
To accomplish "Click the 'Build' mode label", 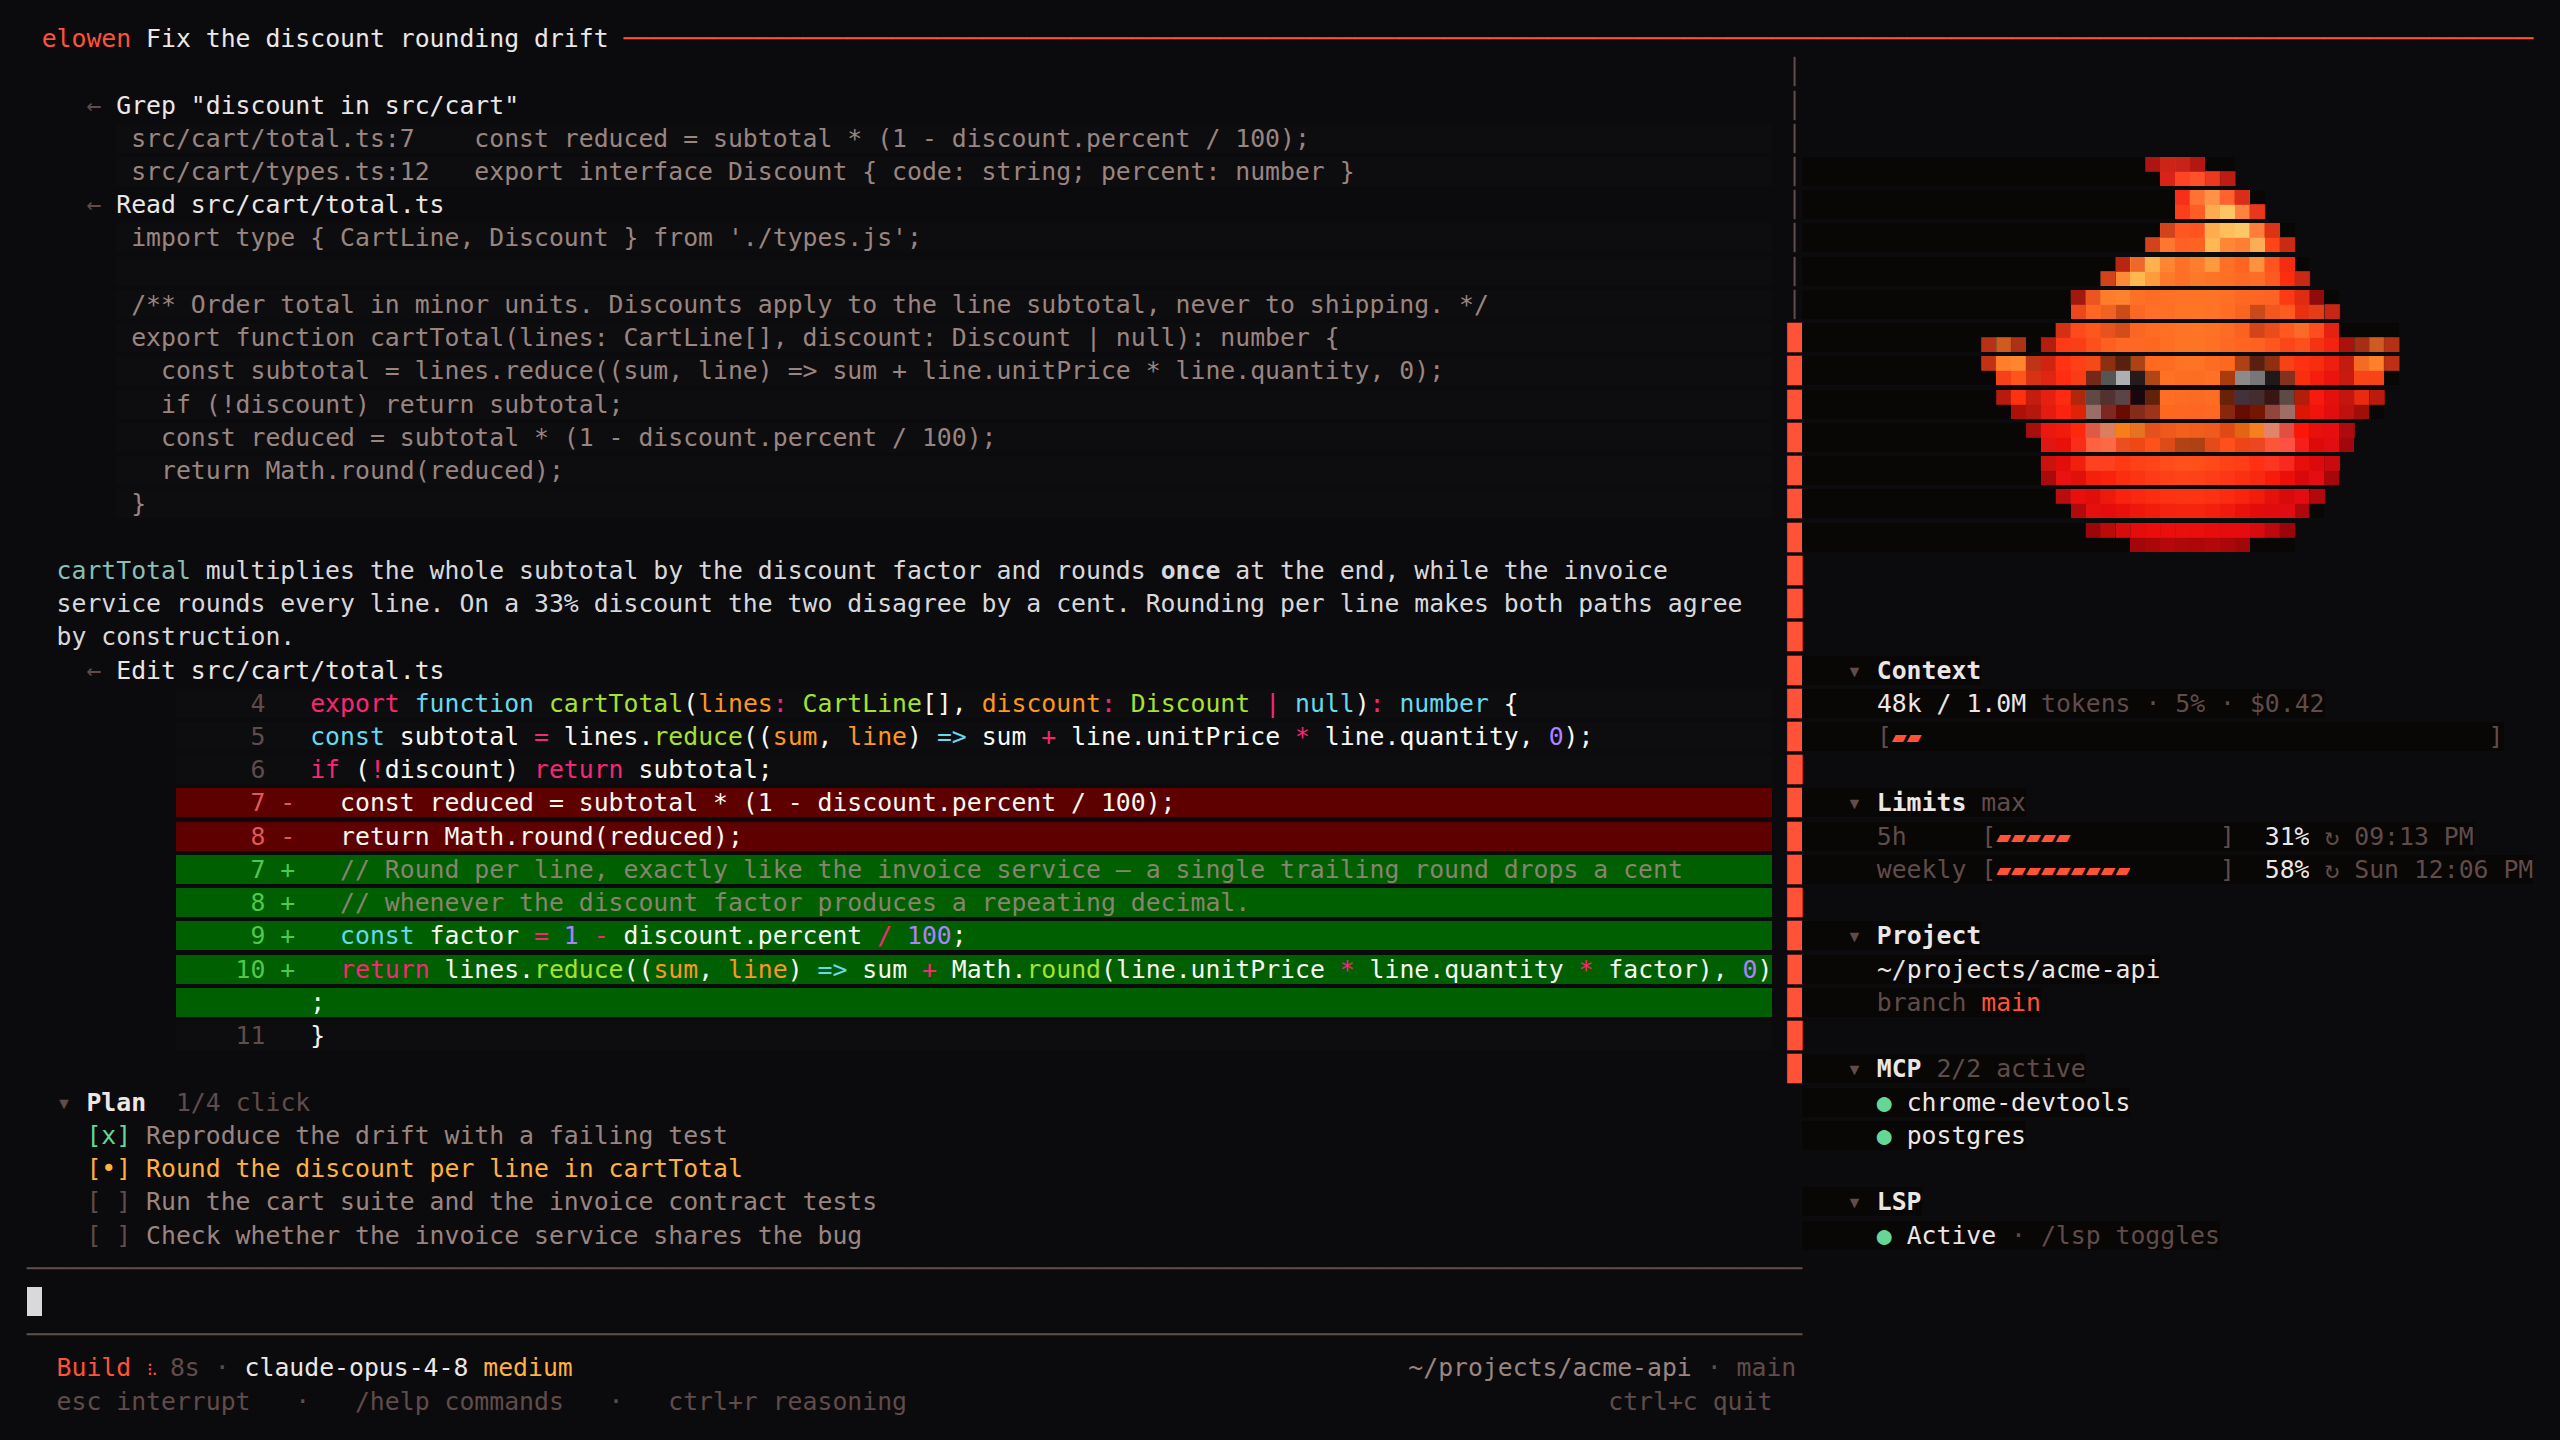I will click(94, 1368).
